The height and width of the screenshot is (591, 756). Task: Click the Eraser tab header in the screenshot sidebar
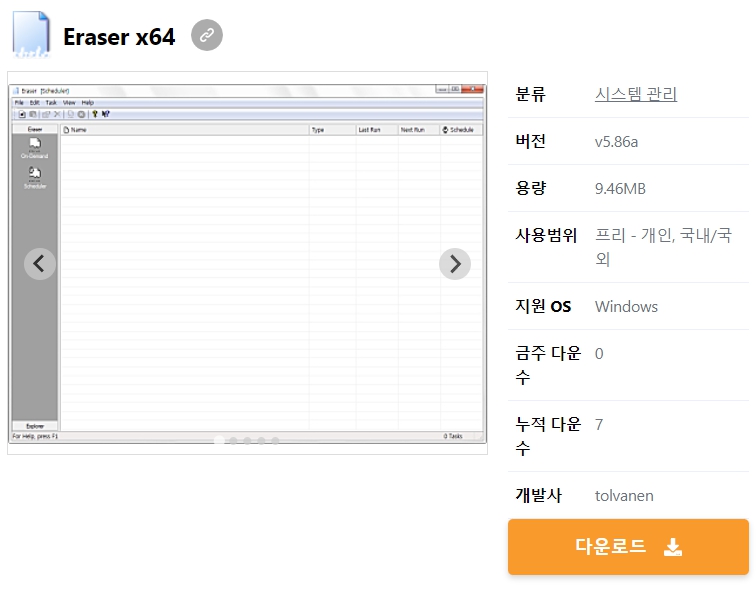click(x=35, y=129)
